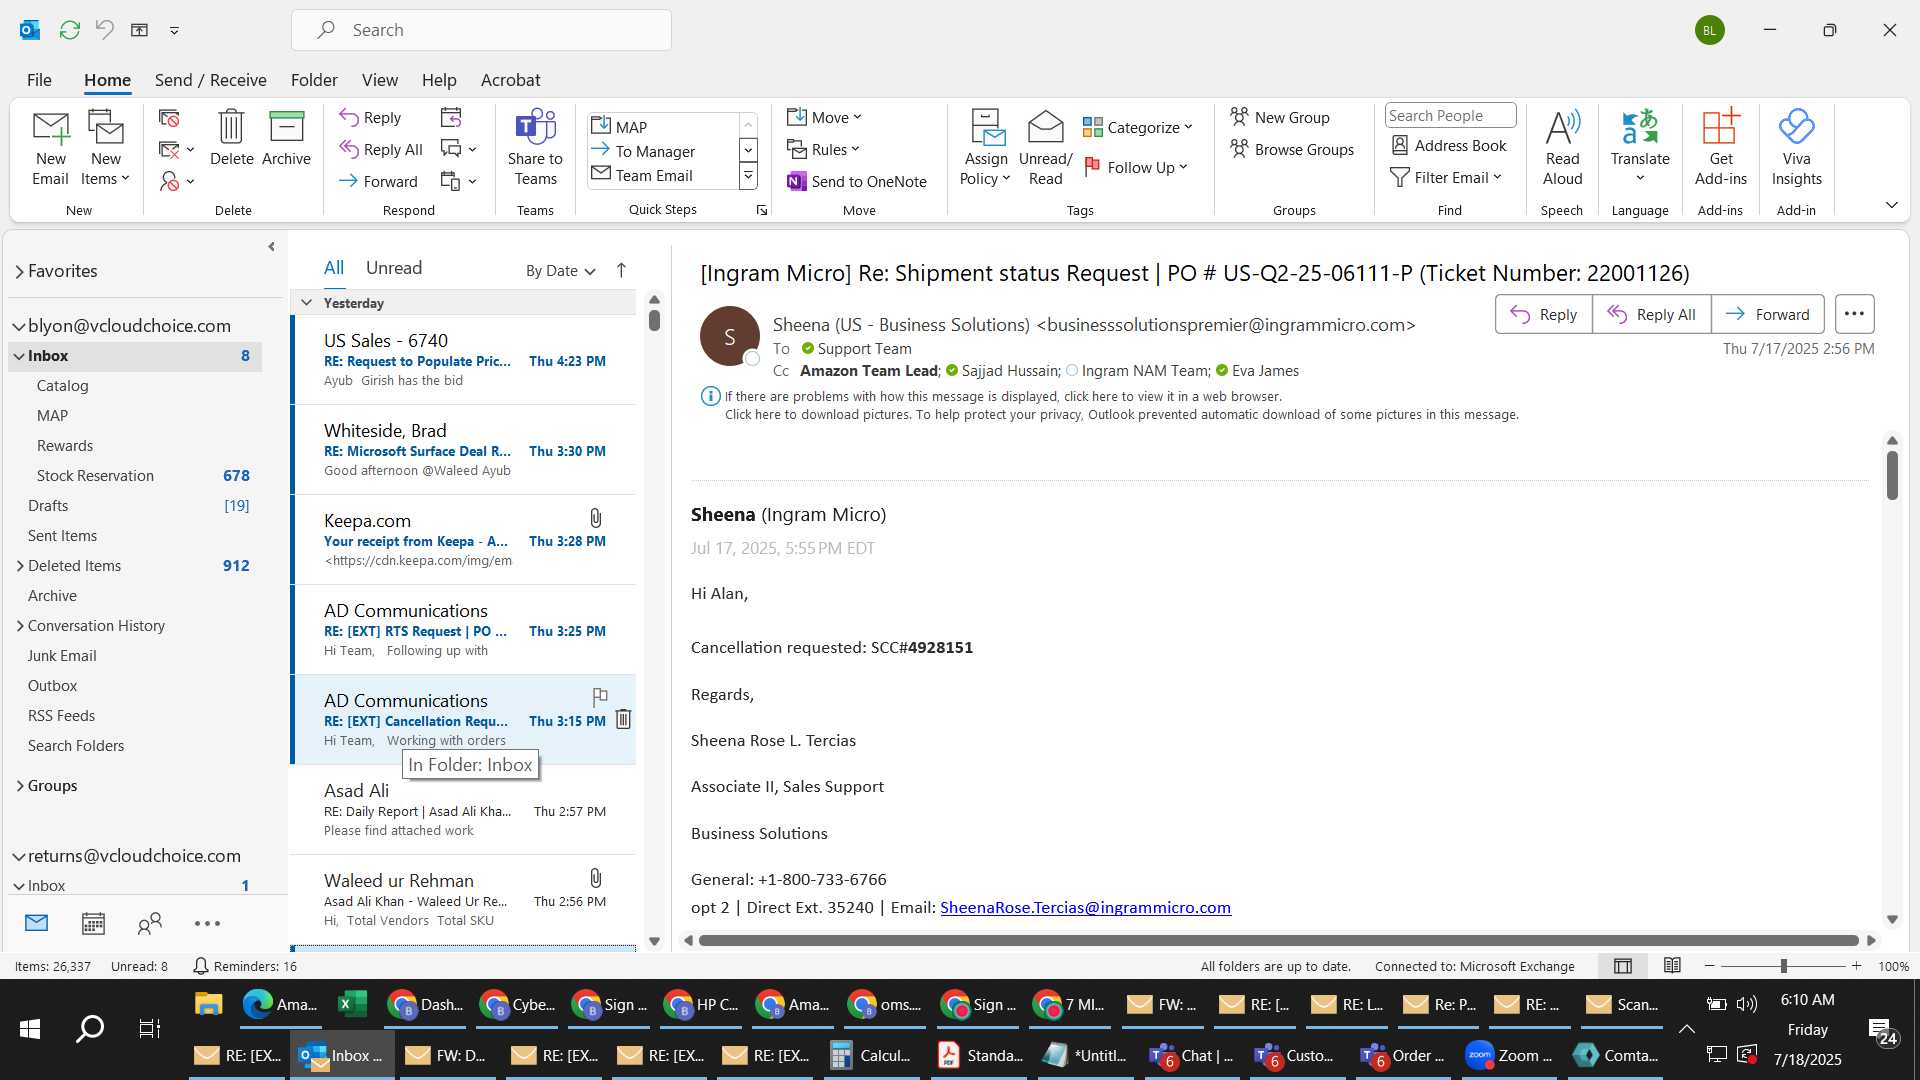Viewport: 1920px width, 1080px height.
Task: Flag the AD Communications Cancellation email
Action: click(600, 696)
